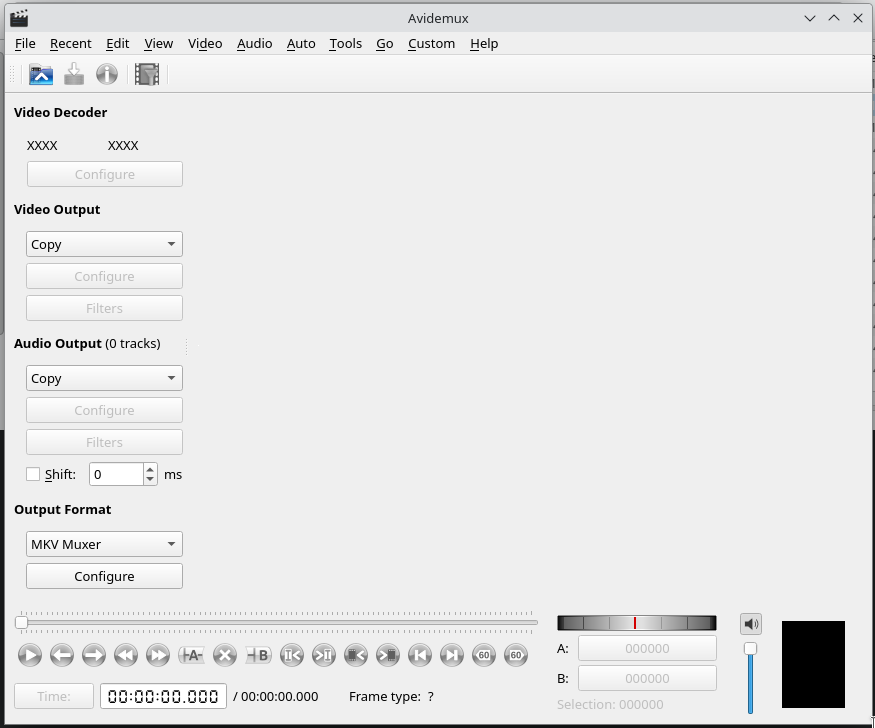
Task: Jump forward 60 seconds button
Action: click(x=516, y=655)
